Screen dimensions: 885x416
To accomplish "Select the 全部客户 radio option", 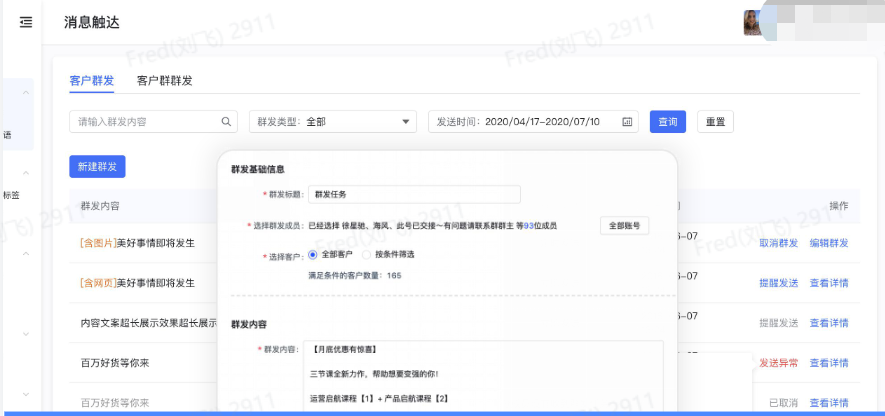I will 313,255.
